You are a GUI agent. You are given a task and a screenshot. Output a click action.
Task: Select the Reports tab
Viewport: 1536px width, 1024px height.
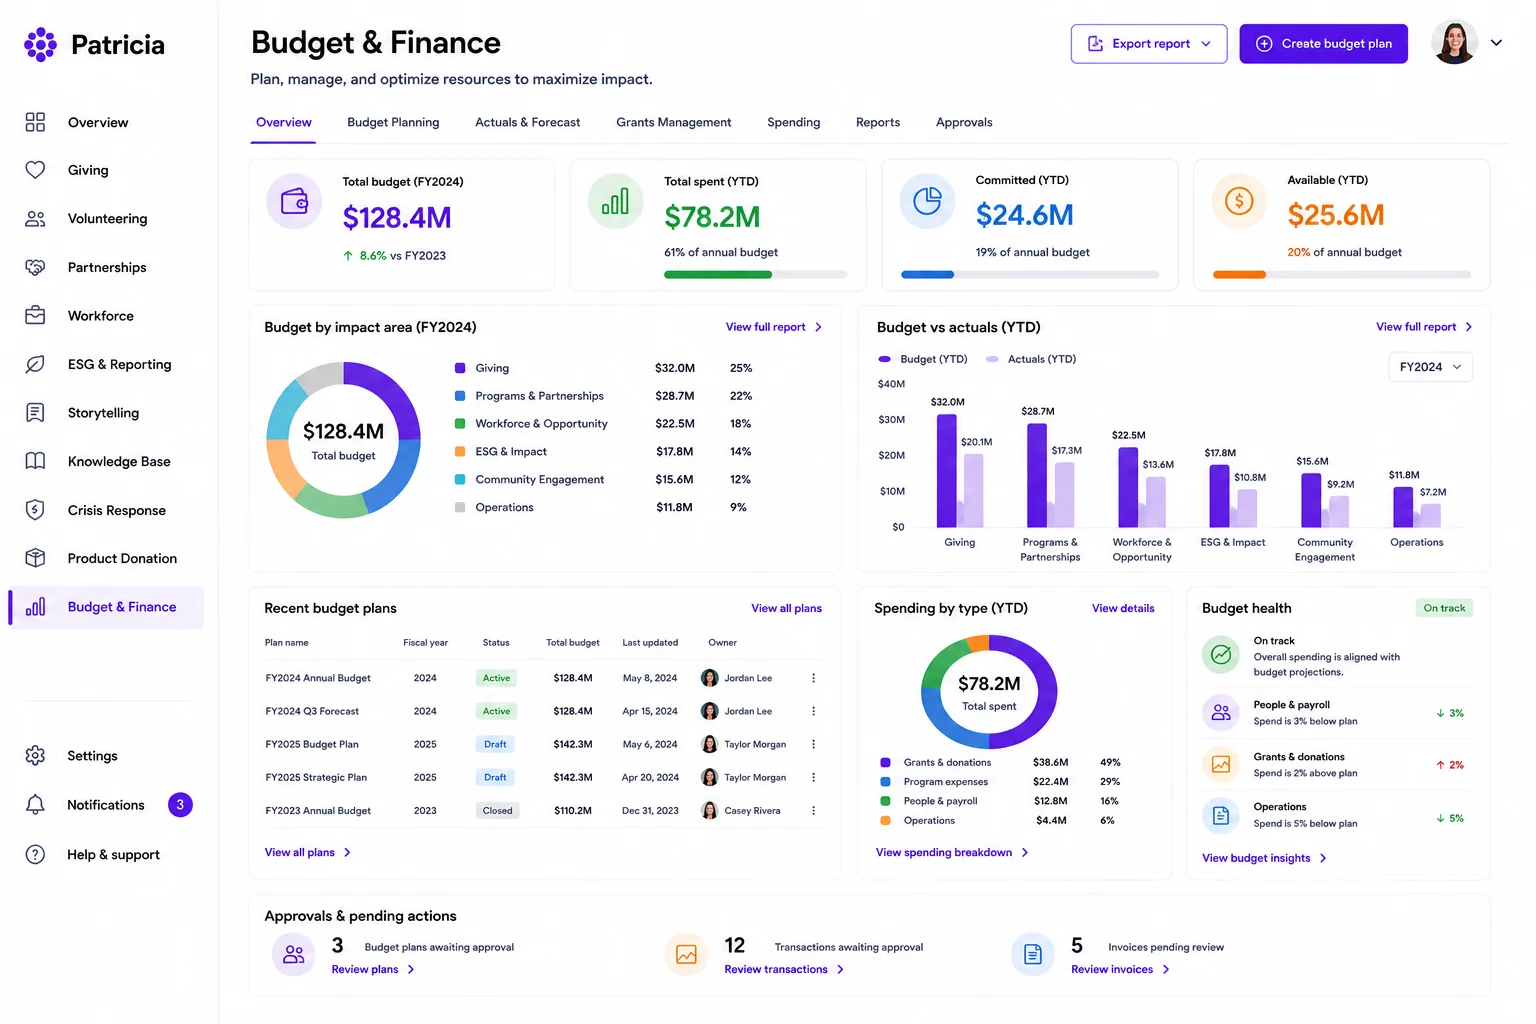coord(878,122)
